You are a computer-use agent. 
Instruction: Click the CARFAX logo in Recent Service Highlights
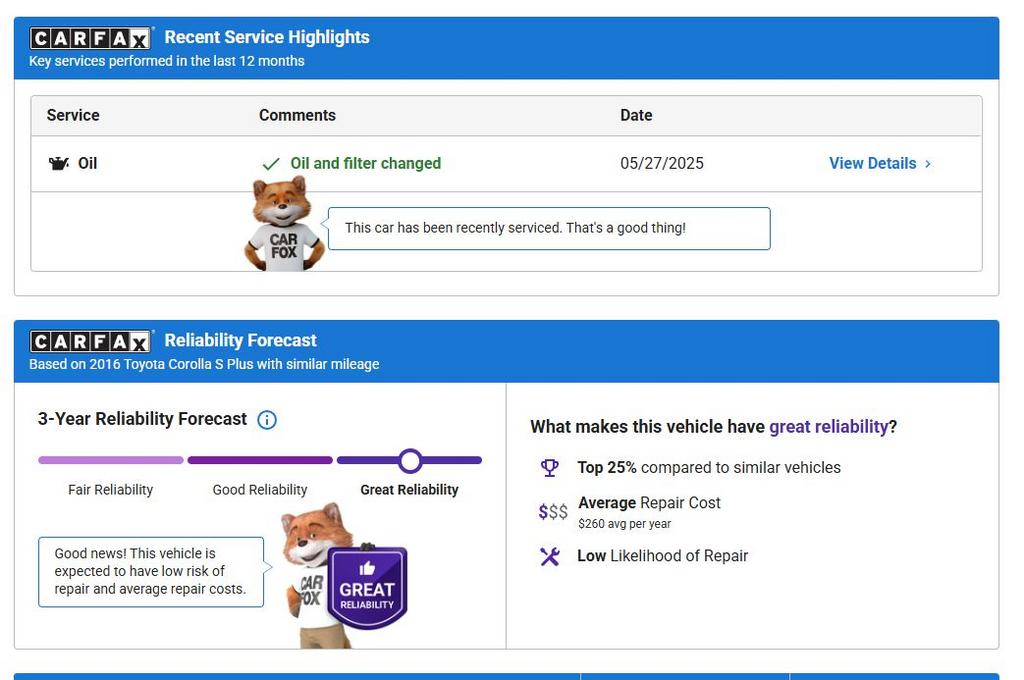tap(90, 38)
